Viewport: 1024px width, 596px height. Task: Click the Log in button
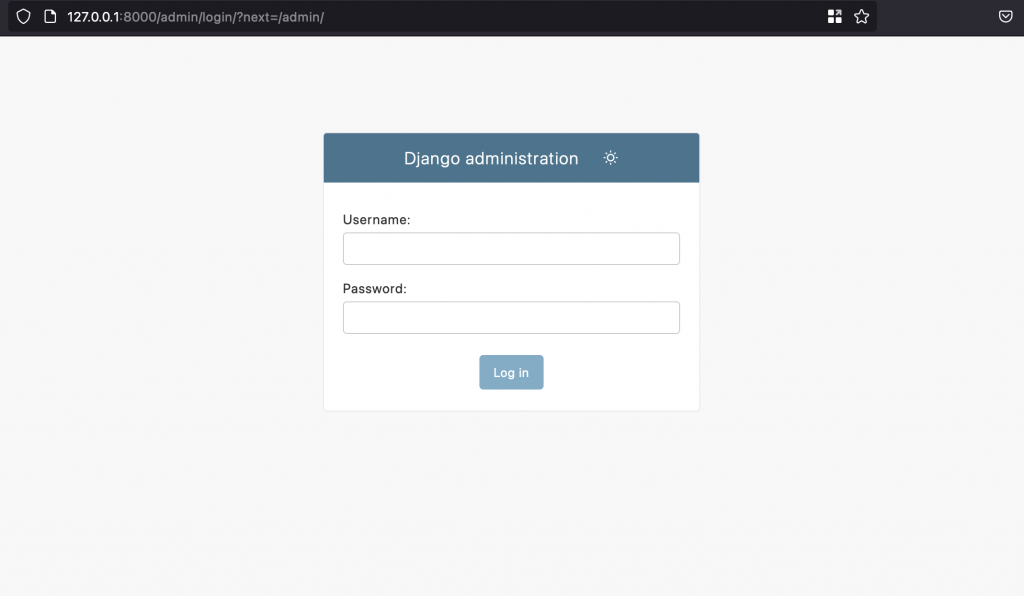(x=511, y=373)
